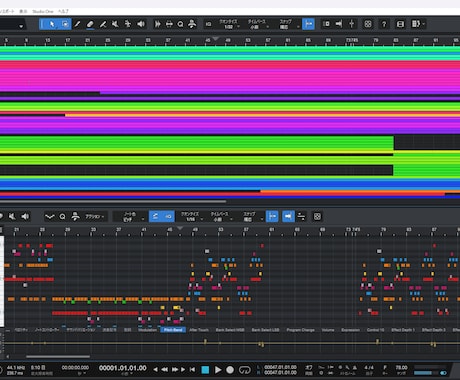Open the editor Quantize 1/16 dropdown
Viewport: 460px width, 380px height.
pos(191,217)
